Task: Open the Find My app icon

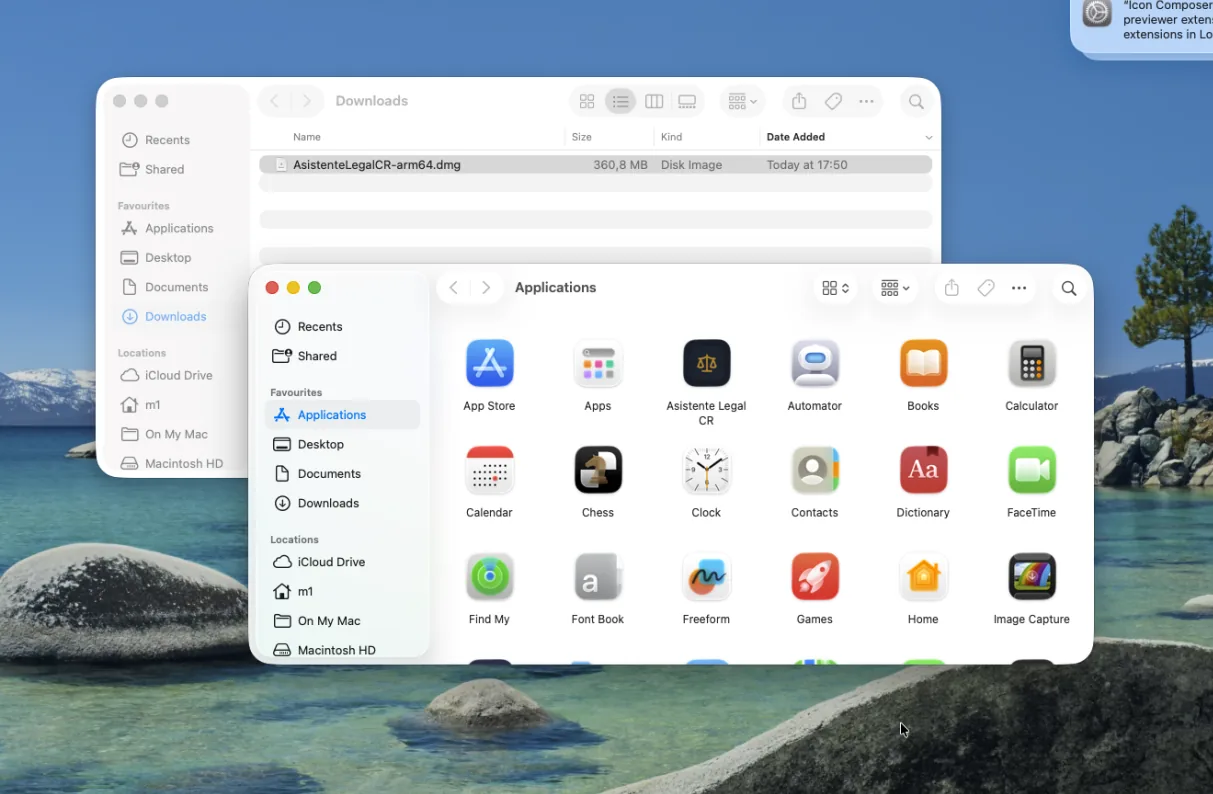Action: pos(489,577)
